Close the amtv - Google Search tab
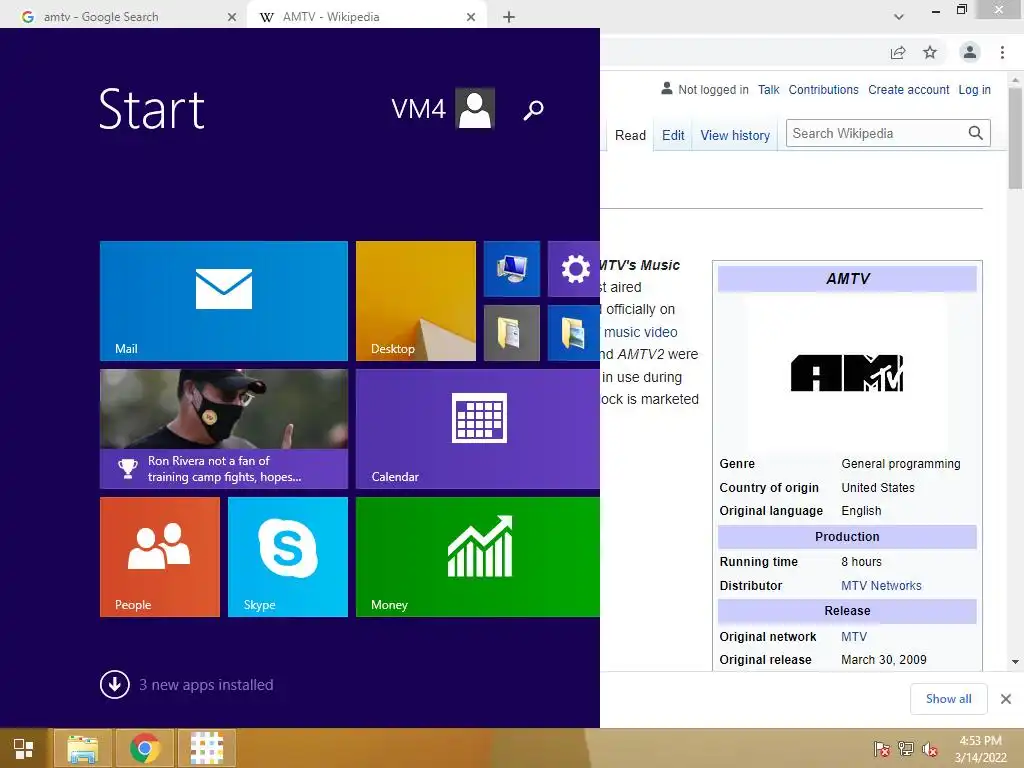The width and height of the screenshot is (1024, 768). point(231,17)
